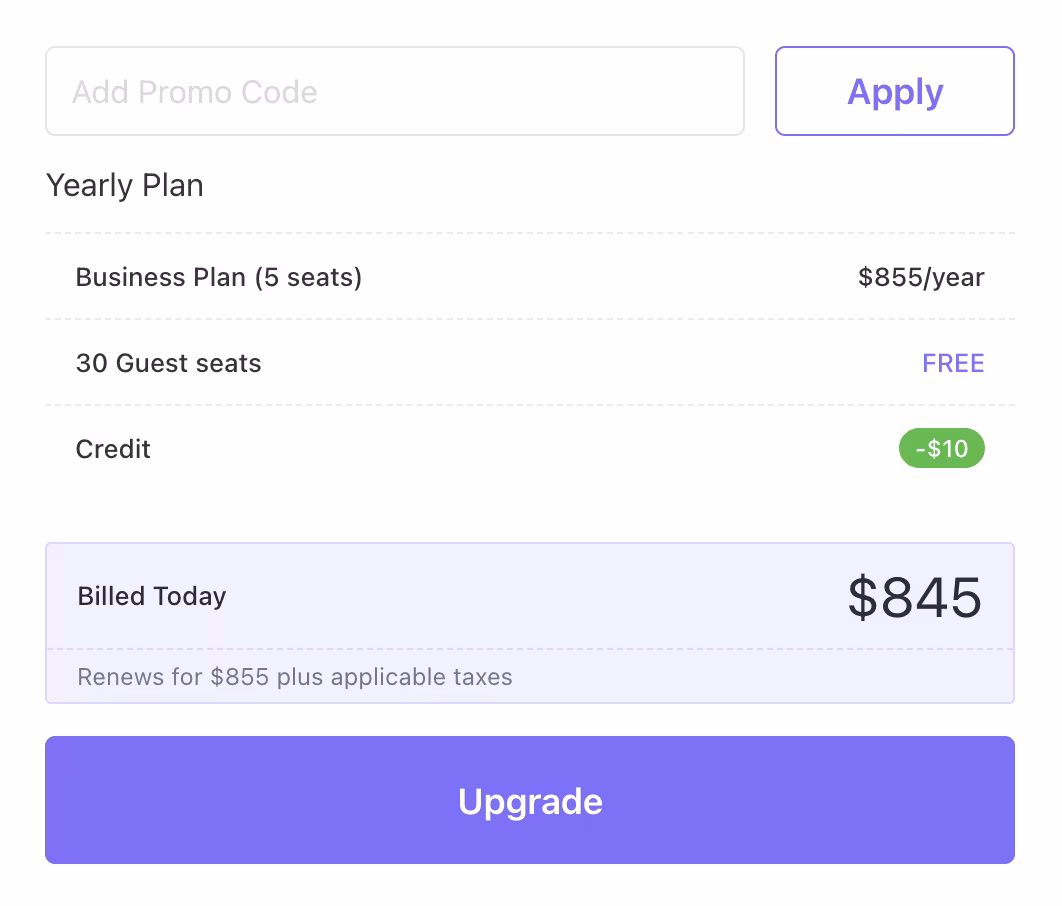This screenshot has width=1062, height=906.
Task: Click the $845 total amount
Action: click(914, 597)
